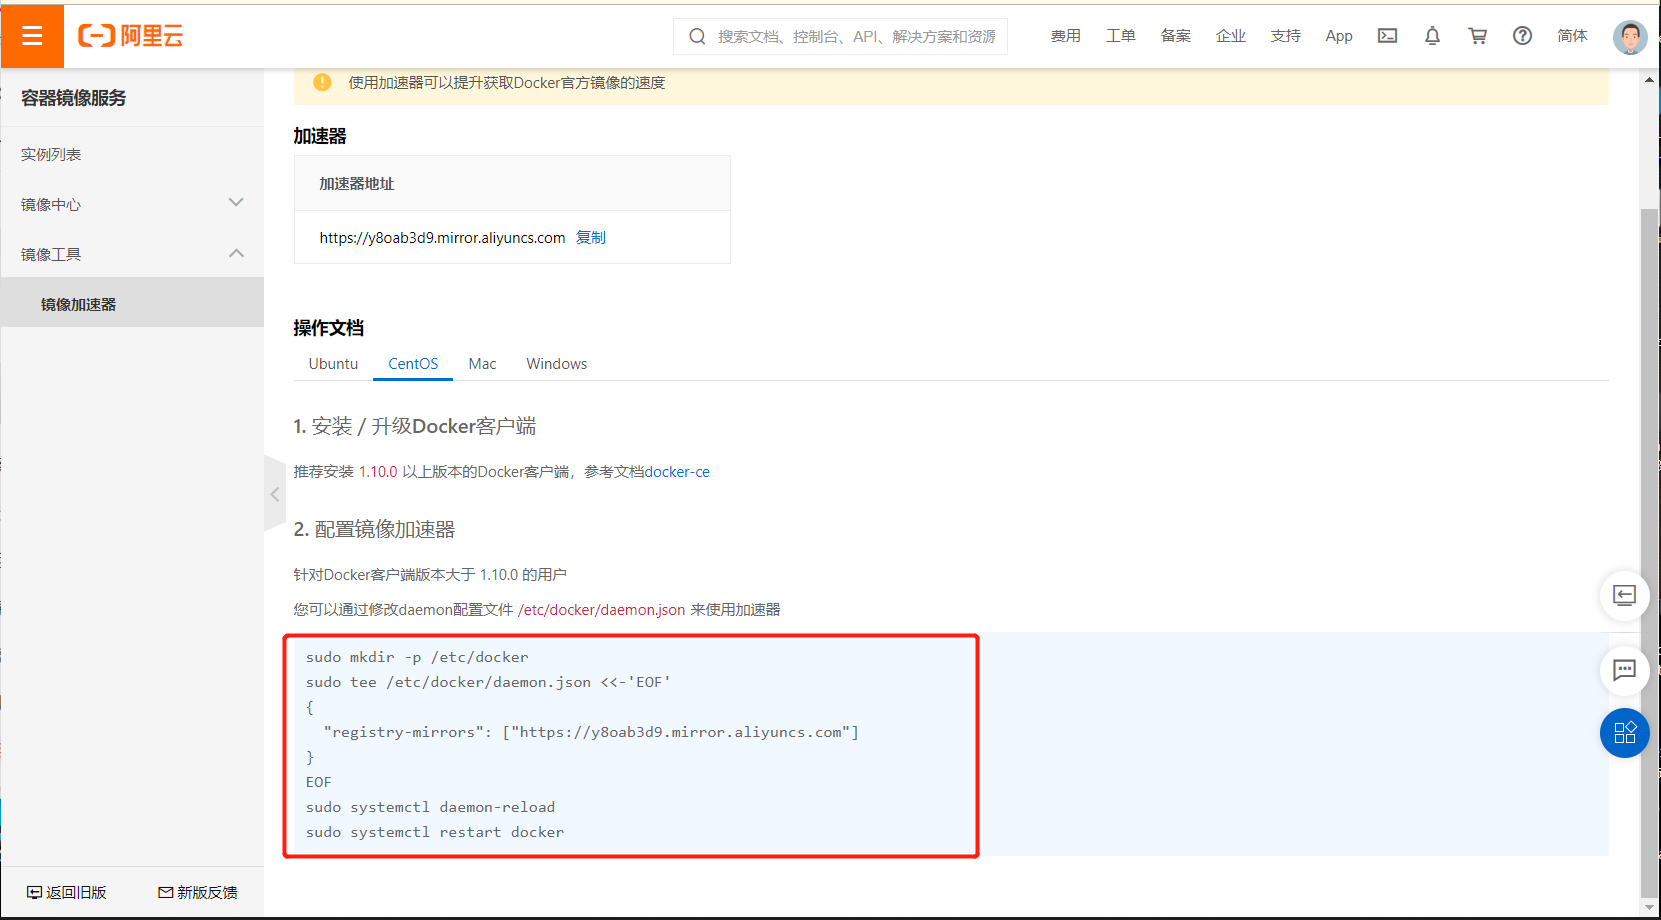Click the 'sudo systemctl daemon-reload' line

pyautogui.click(x=430, y=807)
